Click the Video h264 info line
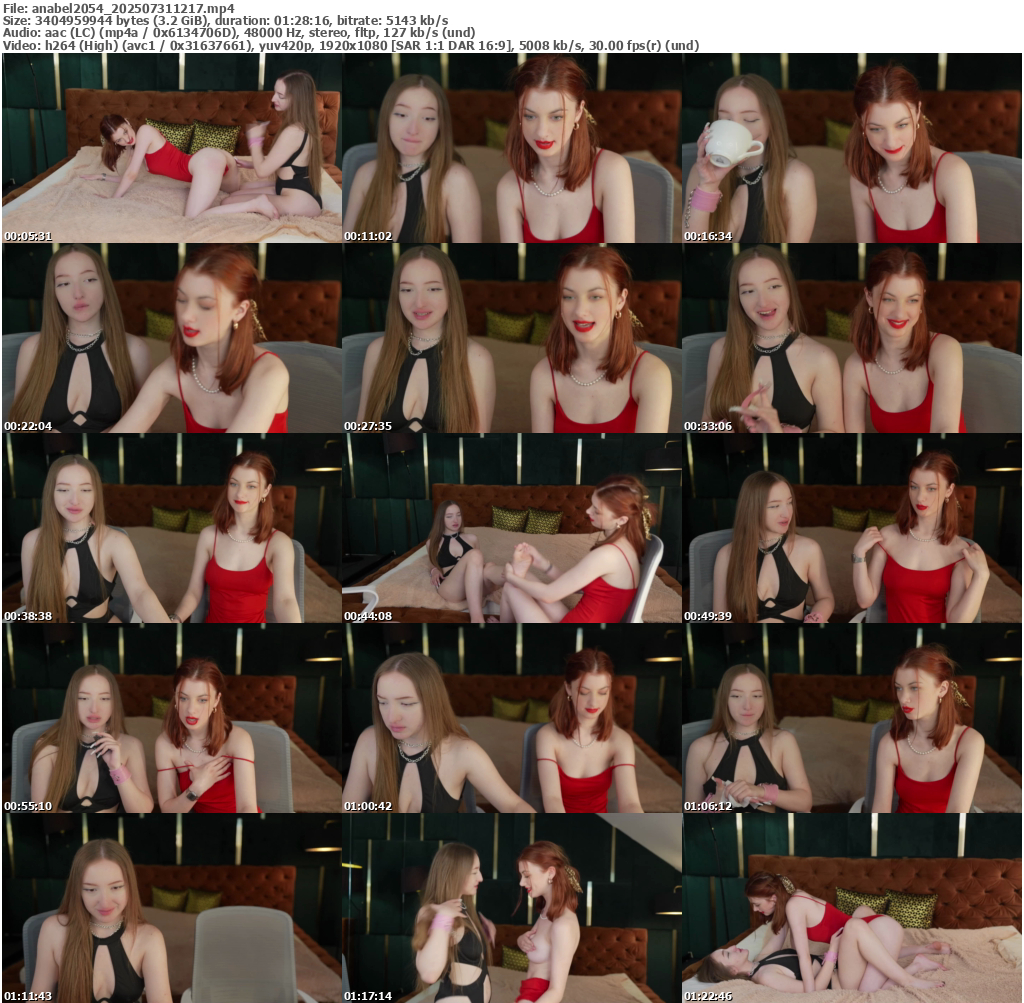This screenshot has height=1003, width=1024. (x=350, y=46)
